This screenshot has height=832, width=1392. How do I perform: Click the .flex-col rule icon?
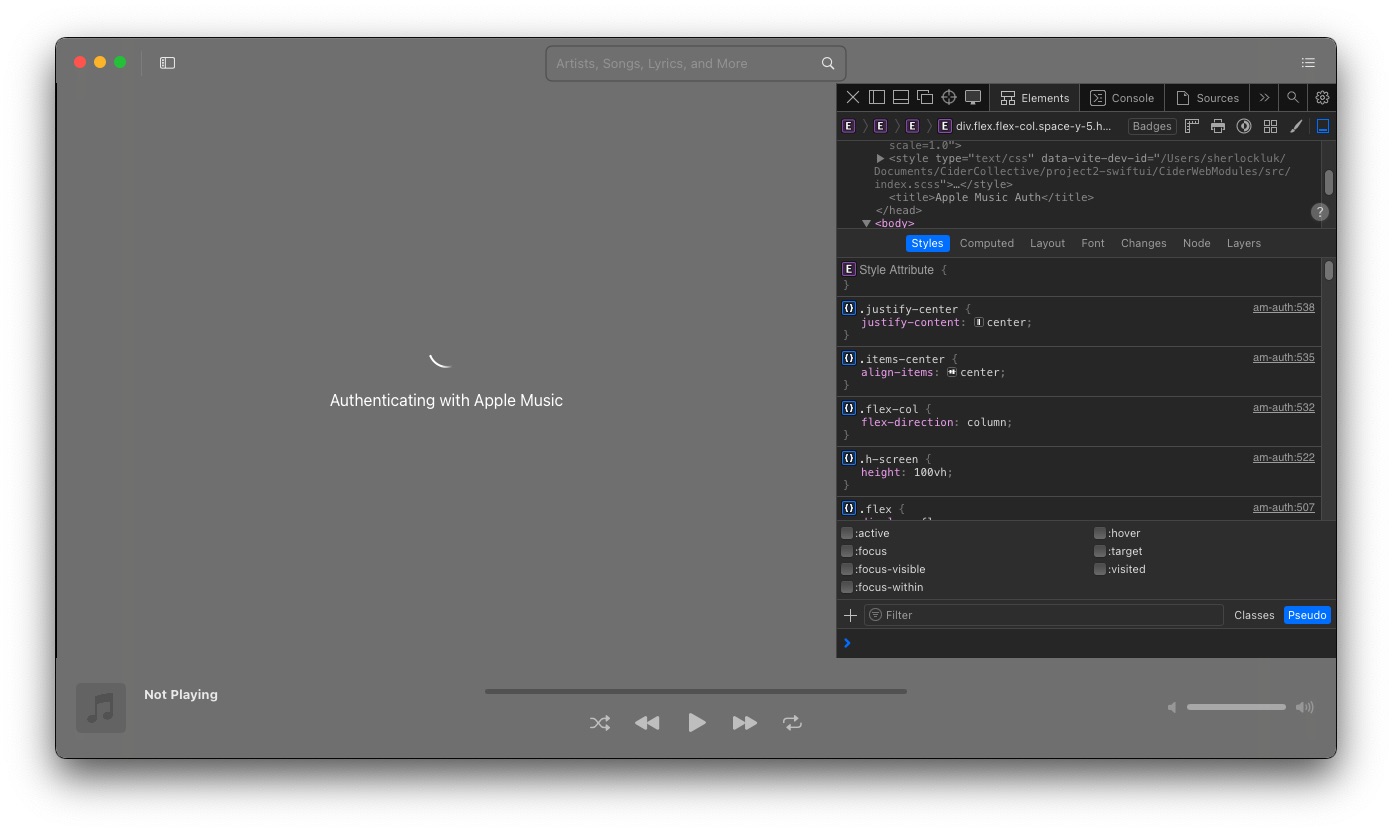849,408
